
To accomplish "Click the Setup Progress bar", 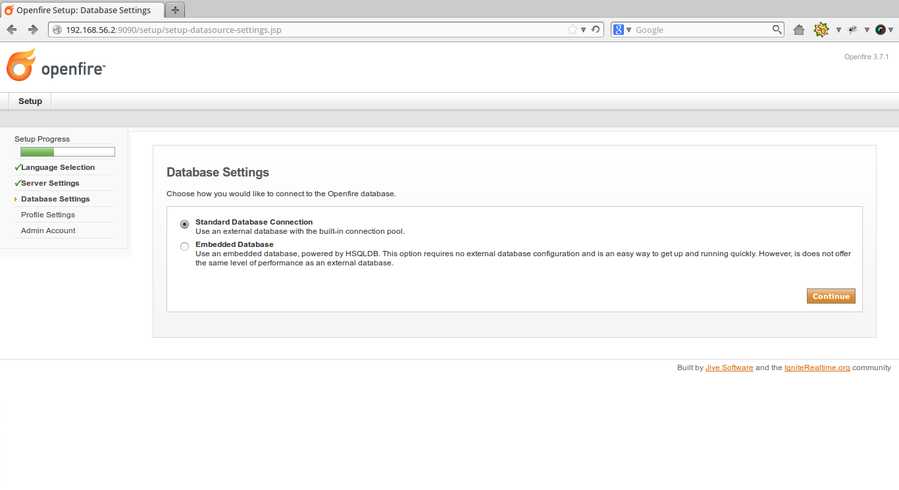I will tap(68, 152).
